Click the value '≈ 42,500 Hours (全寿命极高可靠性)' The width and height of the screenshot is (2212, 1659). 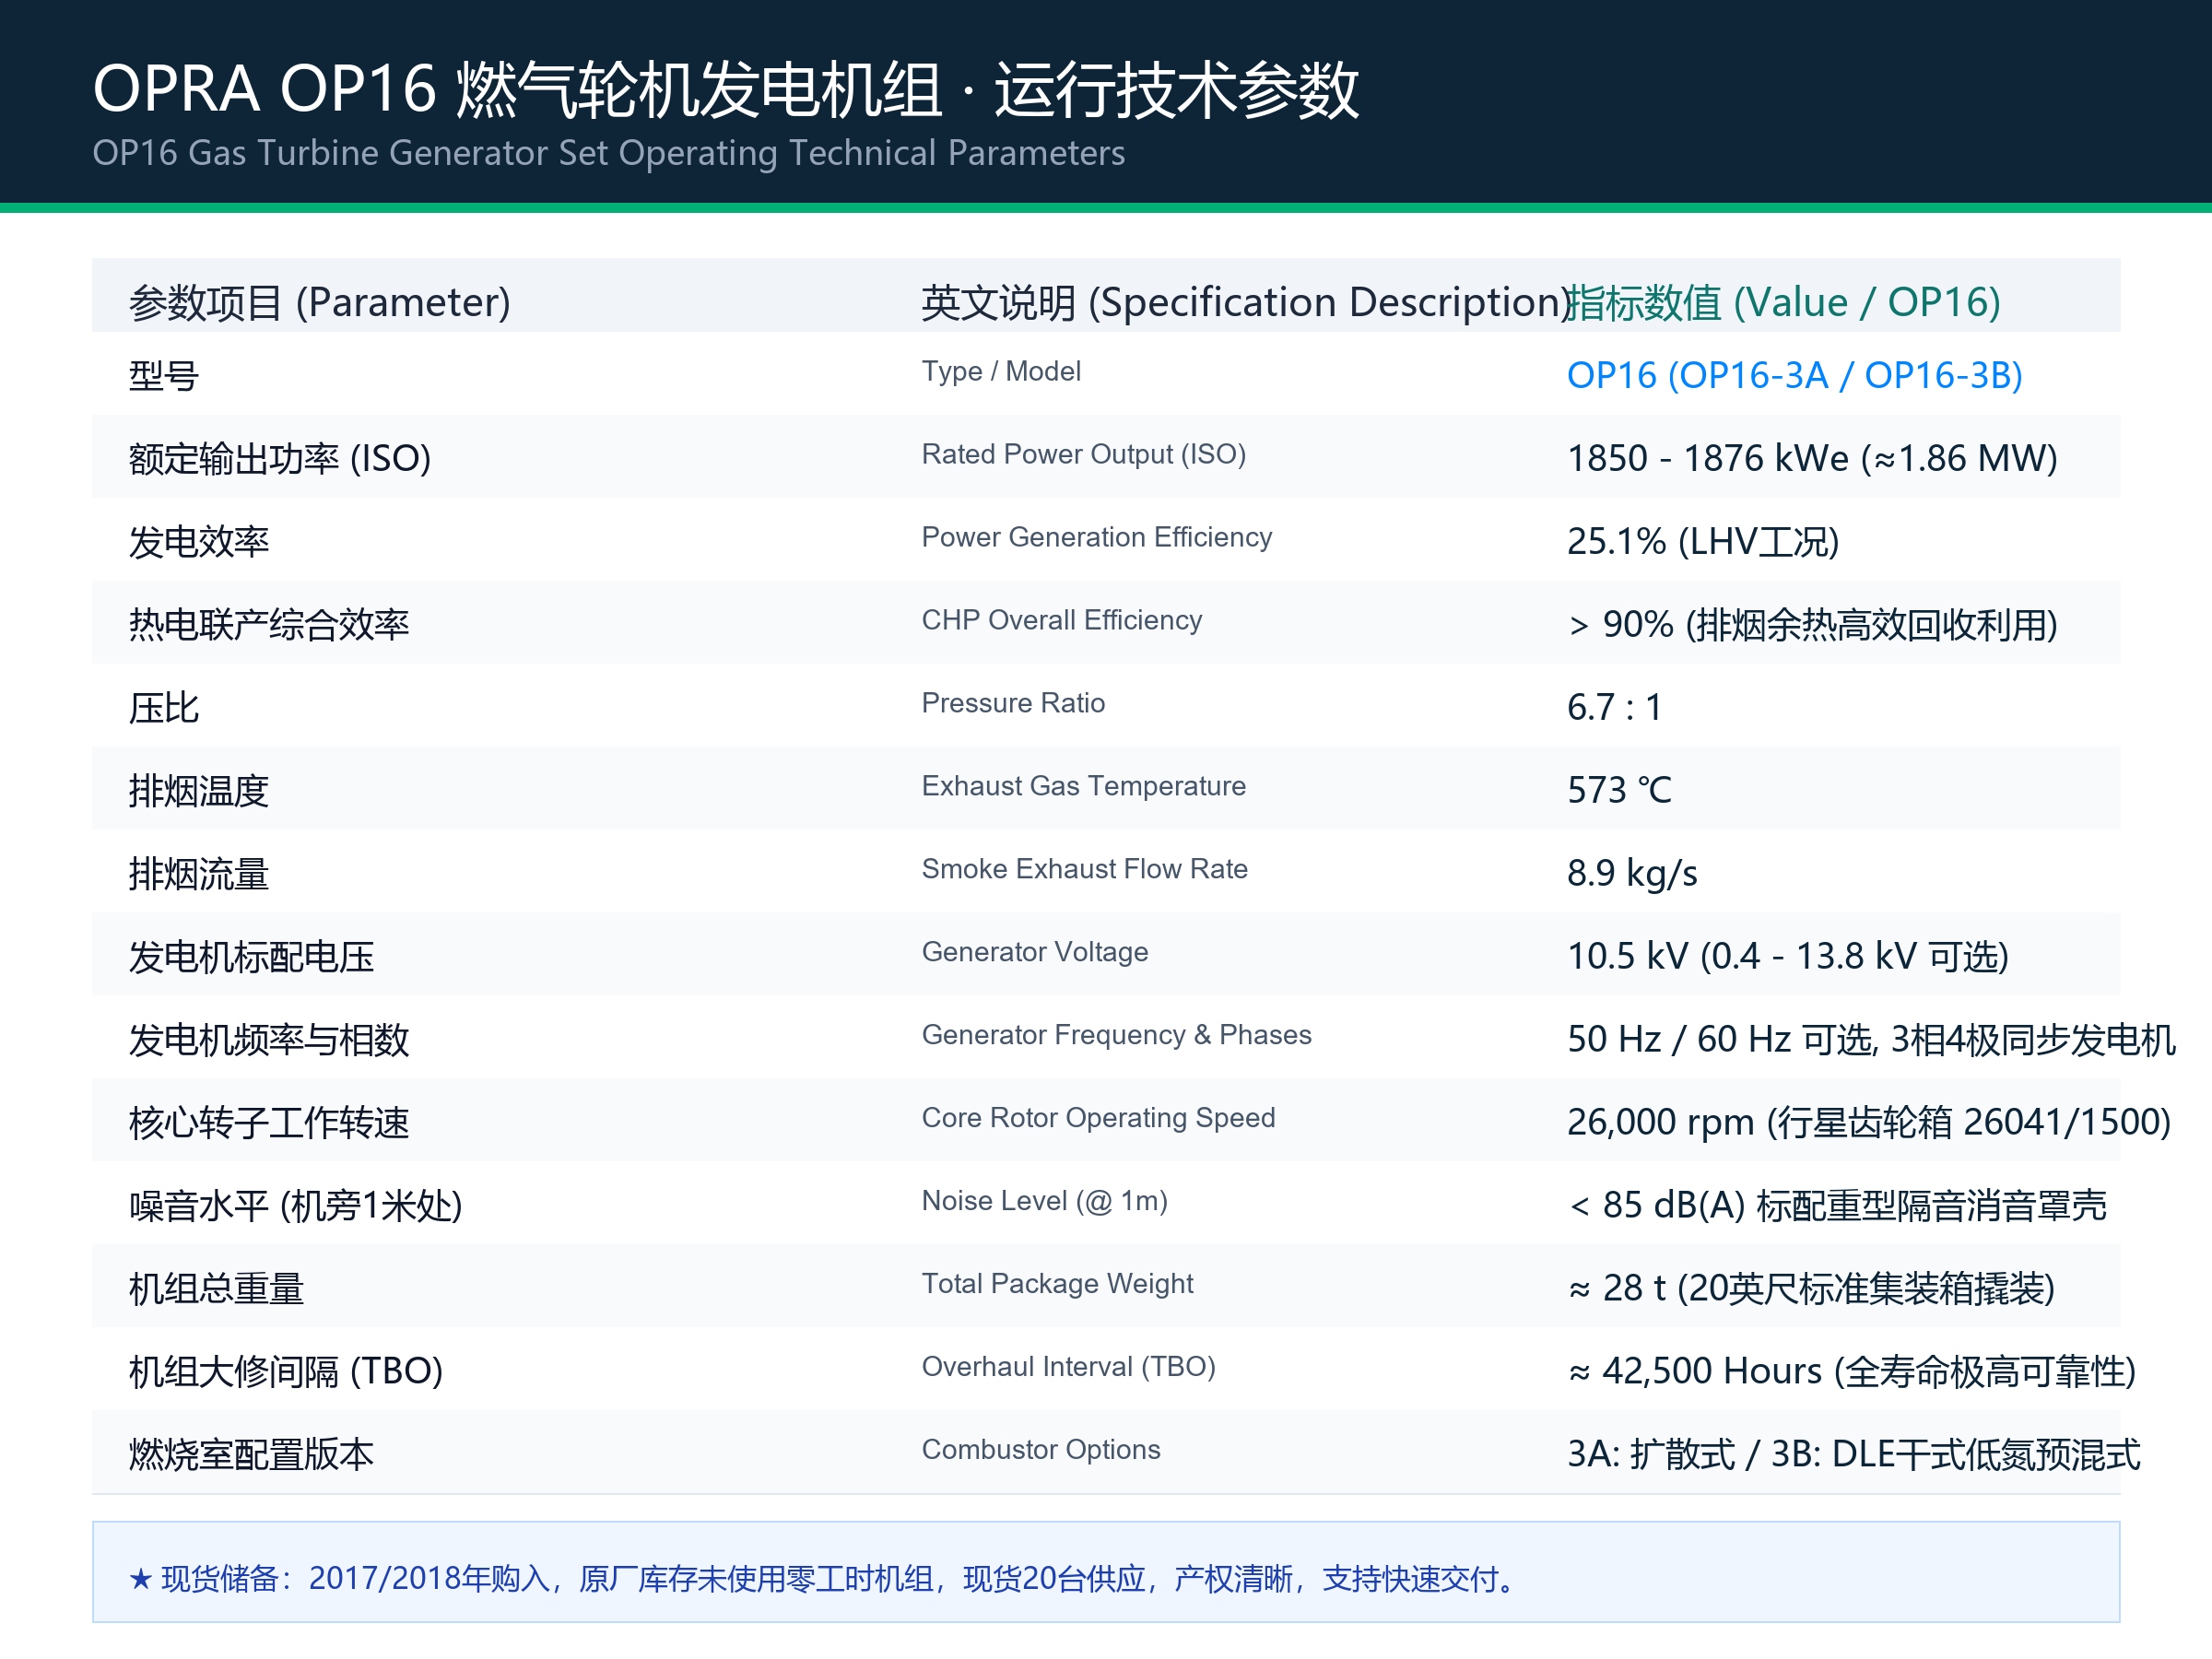1851,1371
